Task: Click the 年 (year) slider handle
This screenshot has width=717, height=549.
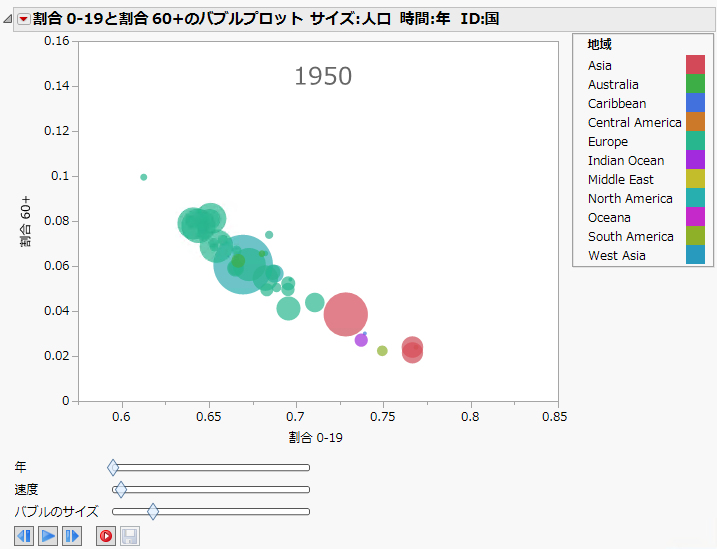Action: 113,467
